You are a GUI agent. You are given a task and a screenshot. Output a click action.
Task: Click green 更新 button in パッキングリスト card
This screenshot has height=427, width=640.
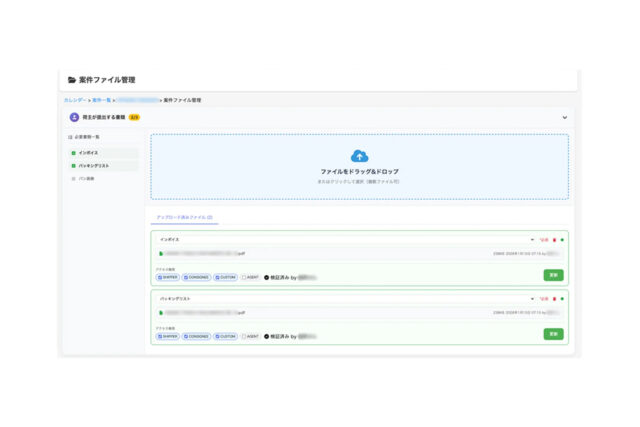coord(553,334)
